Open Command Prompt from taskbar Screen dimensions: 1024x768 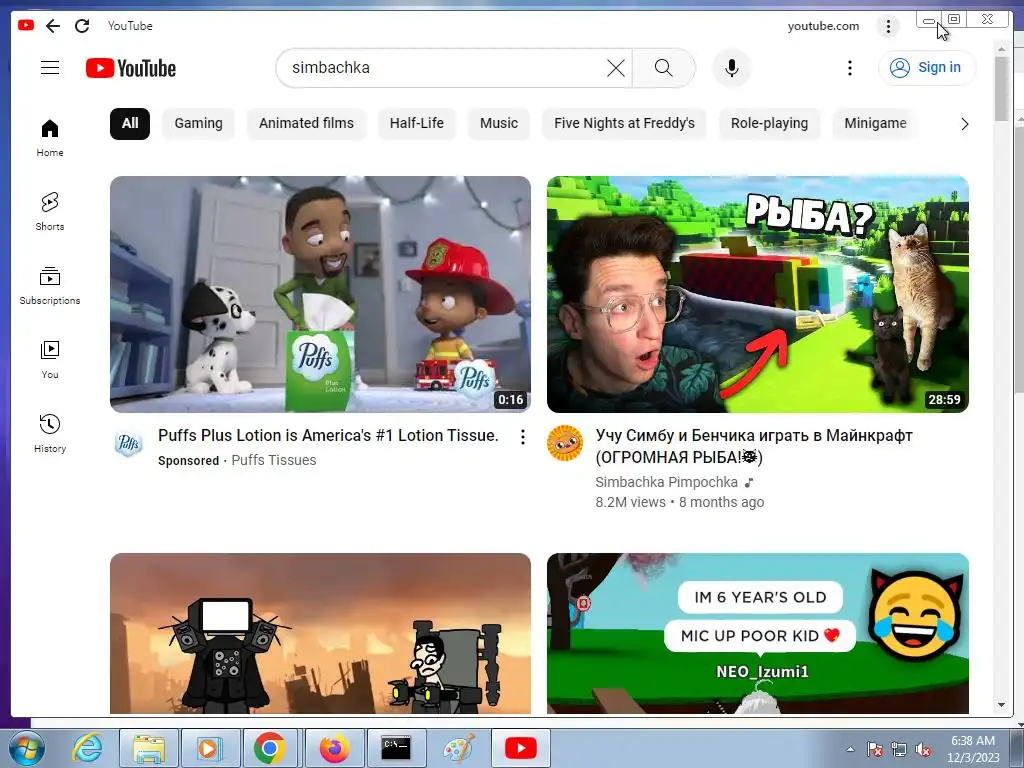[x=396, y=748]
